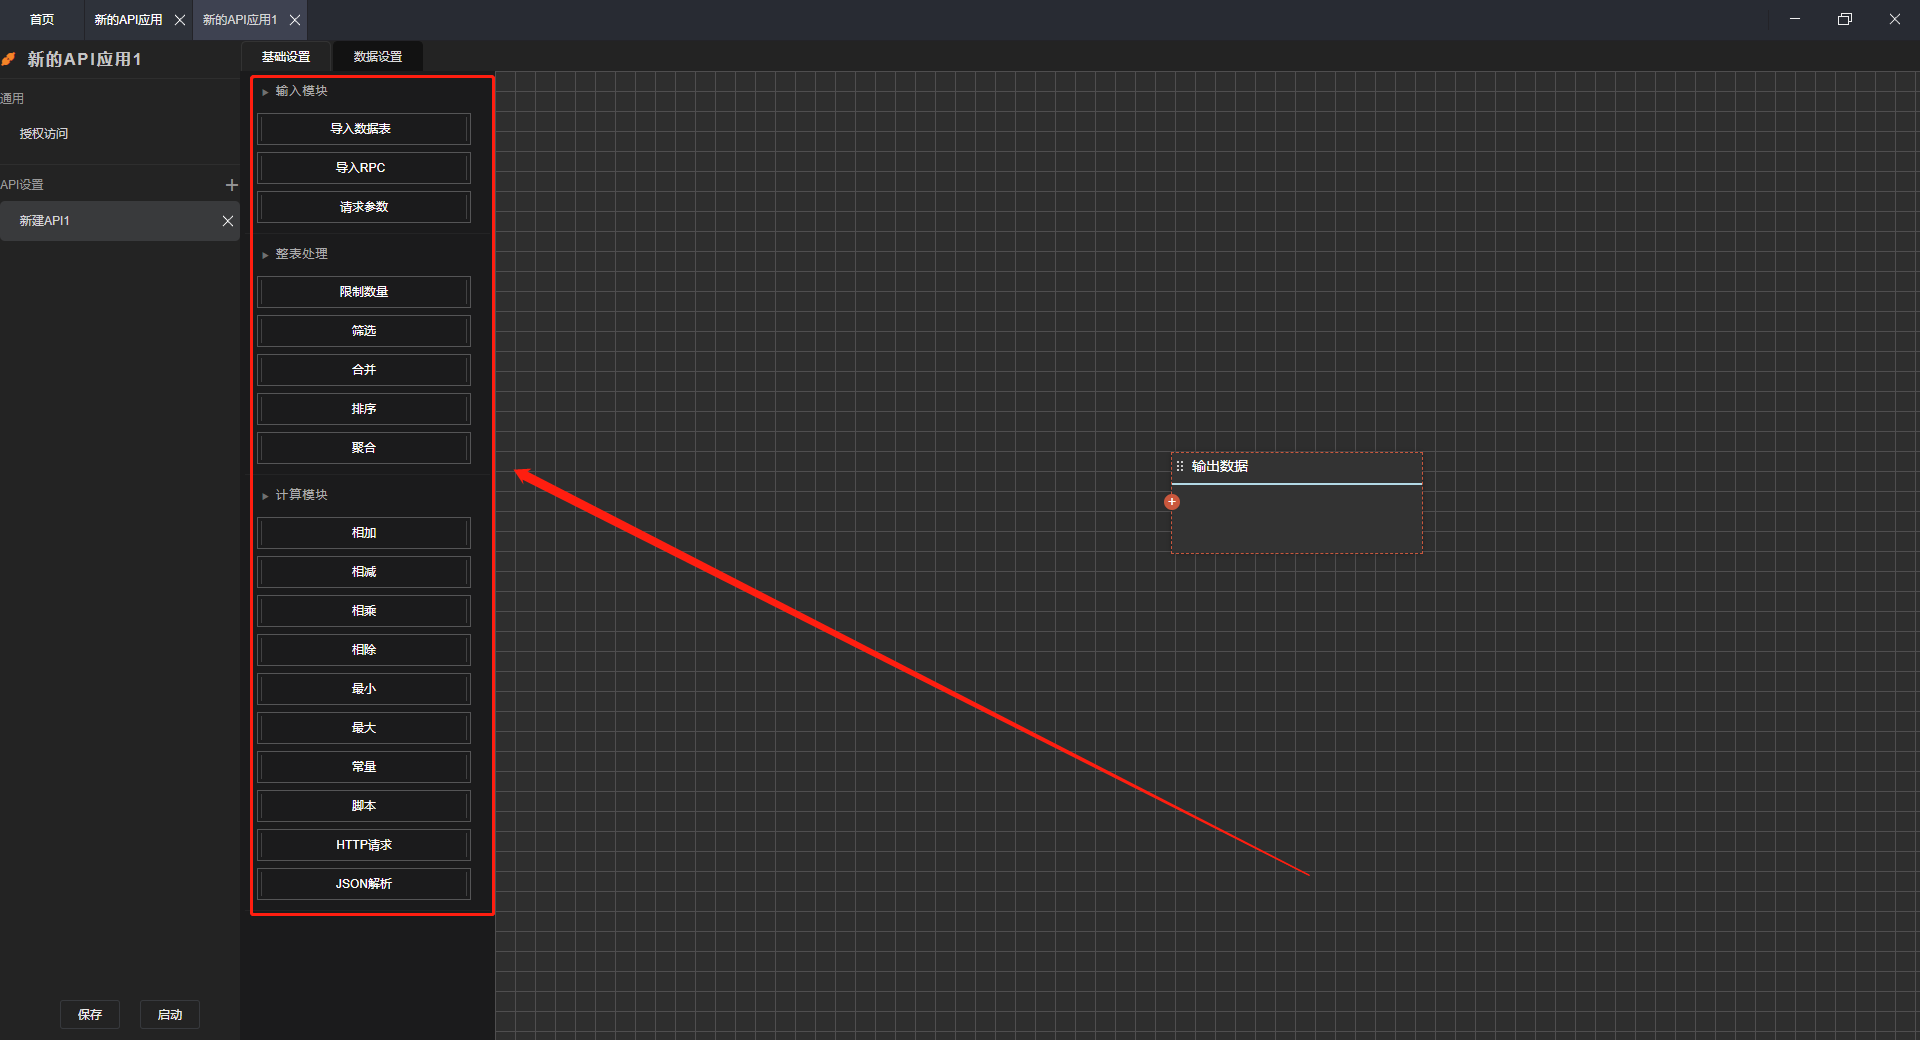Screen dimensions: 1920x1040
Task: Add the 请求参数 module
Action: pos(364,207)
